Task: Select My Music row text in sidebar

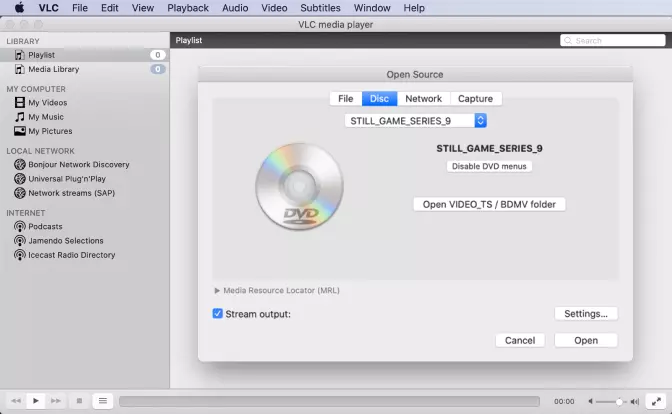Action: [46, 117]
